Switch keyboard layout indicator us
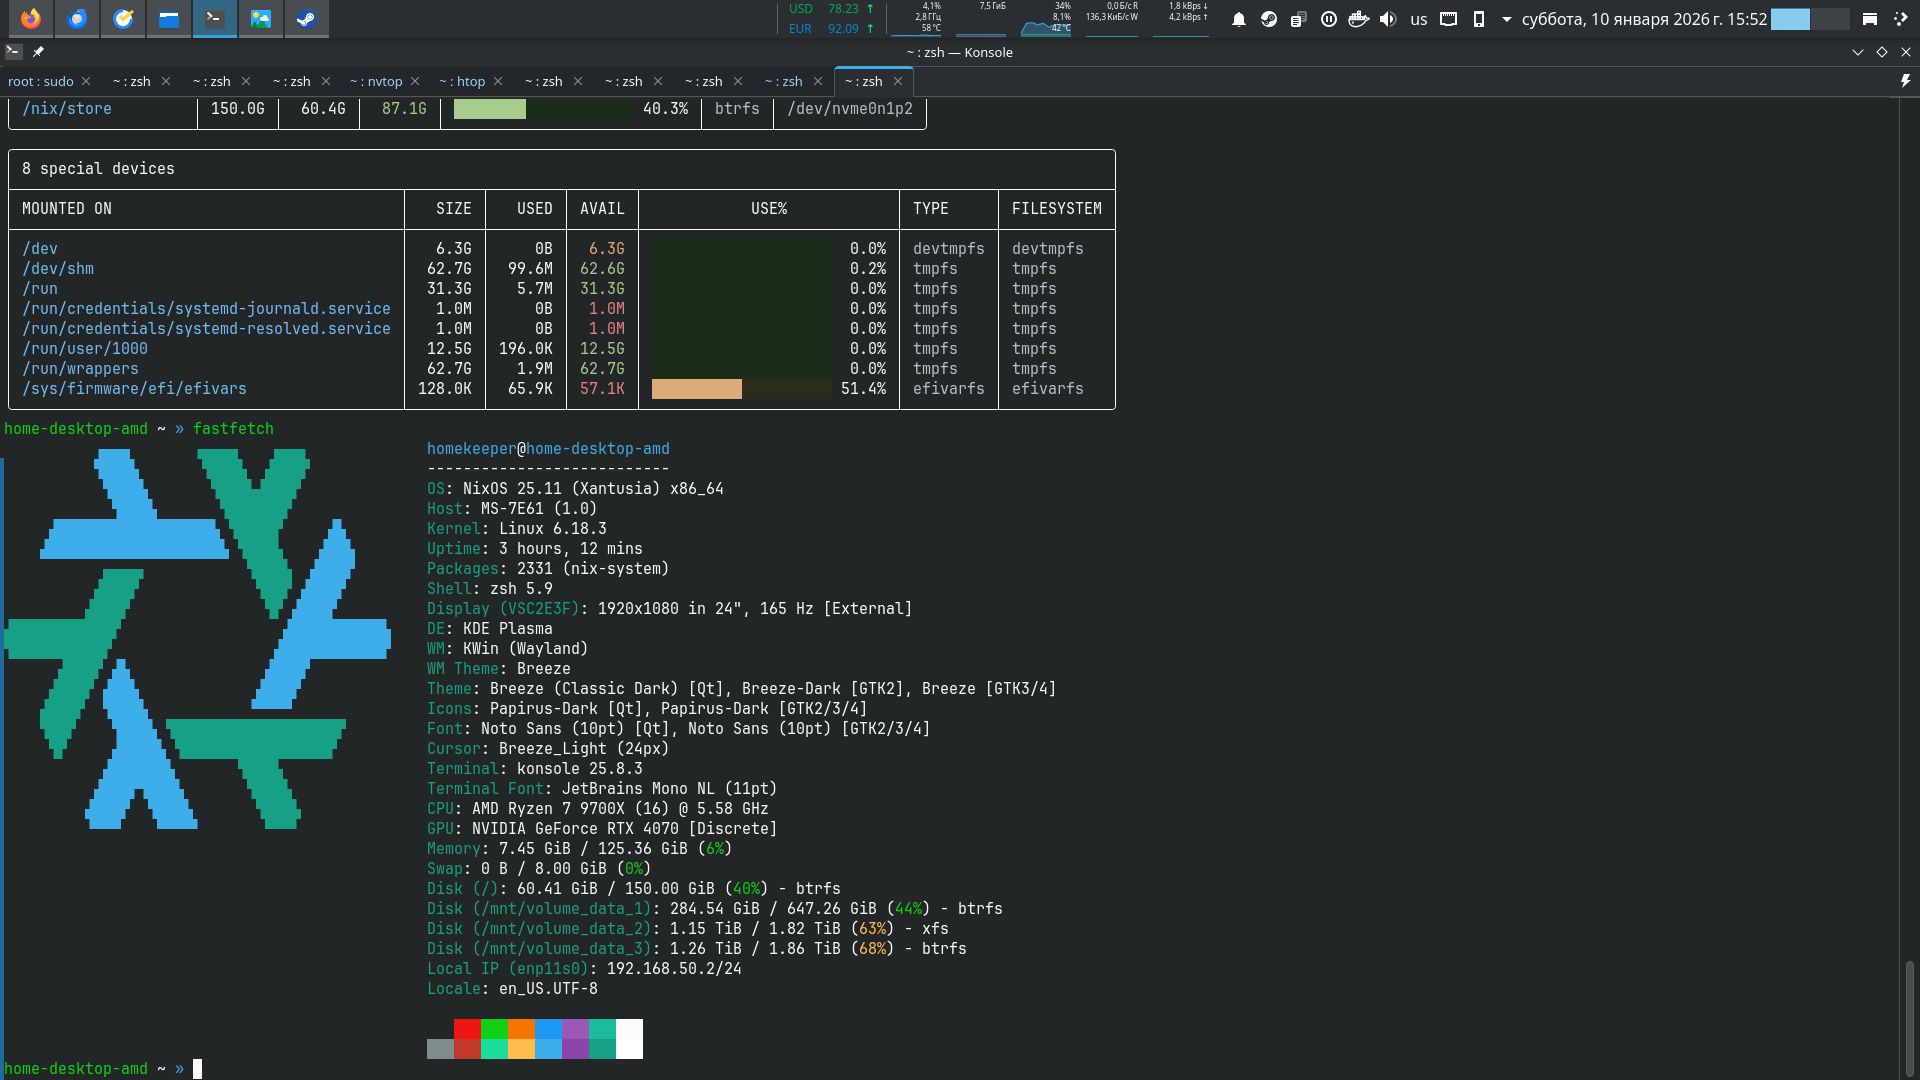Viewport: 1920px width, 1080px height. coord(1418,19)
